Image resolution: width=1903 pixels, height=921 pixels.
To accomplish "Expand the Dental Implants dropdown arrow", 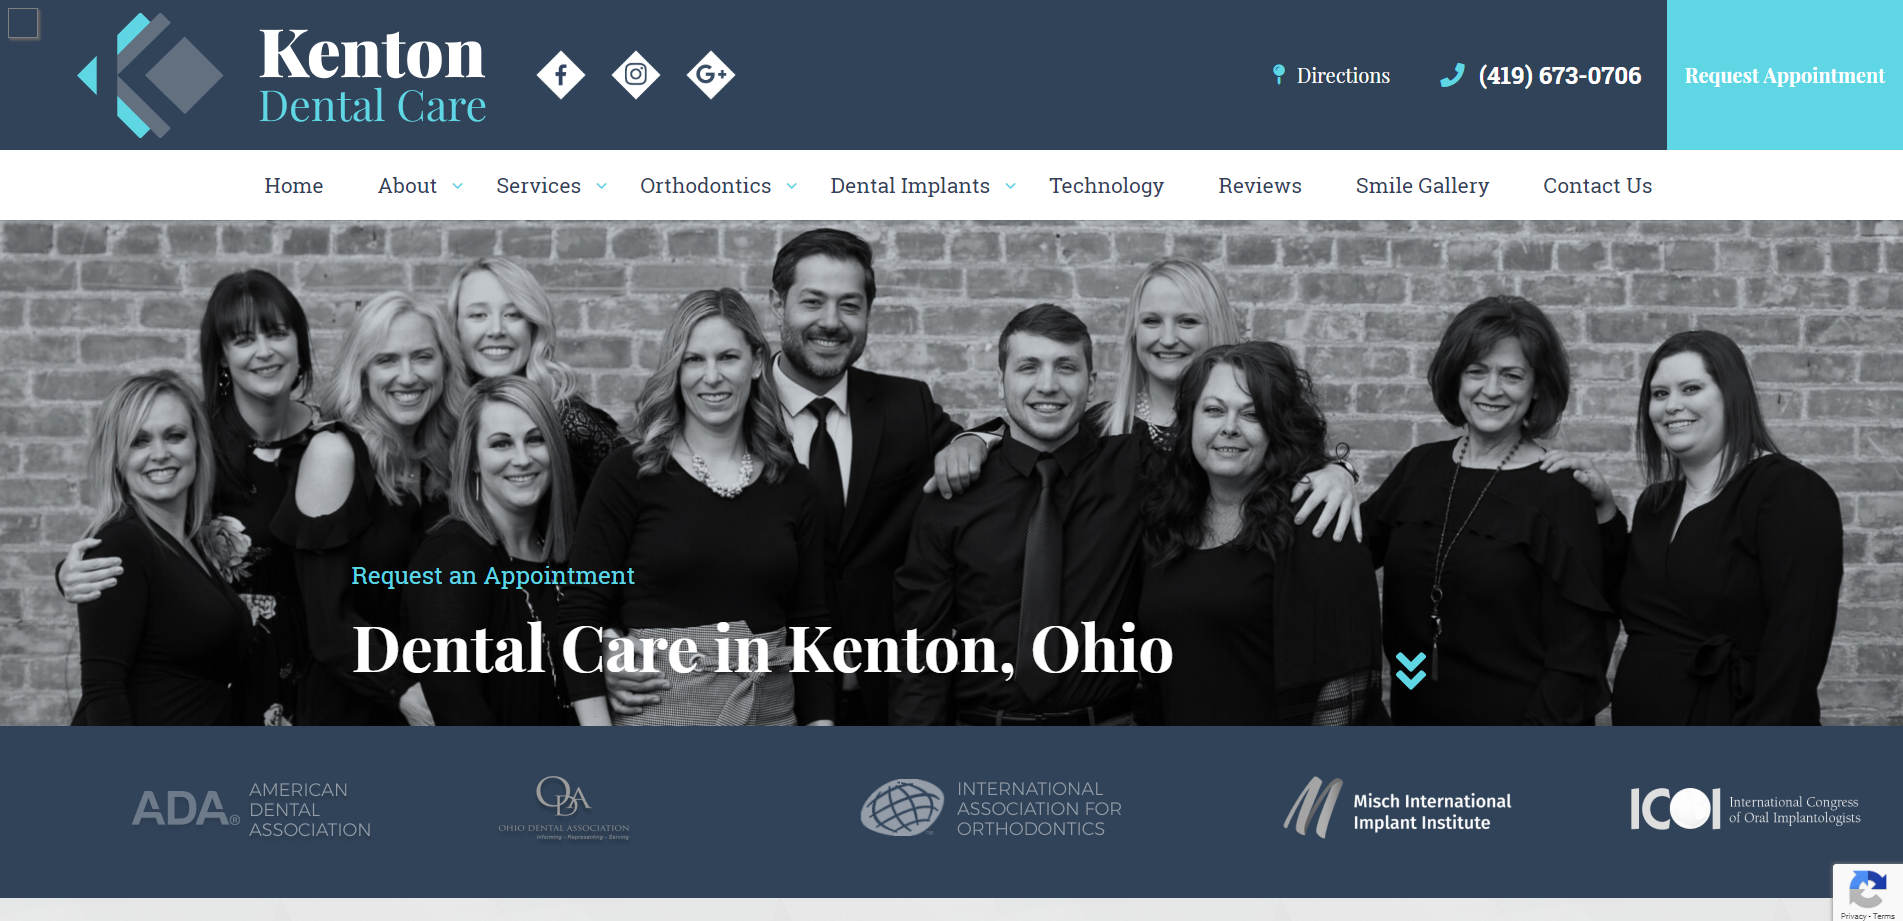I will coord(1011,186).
